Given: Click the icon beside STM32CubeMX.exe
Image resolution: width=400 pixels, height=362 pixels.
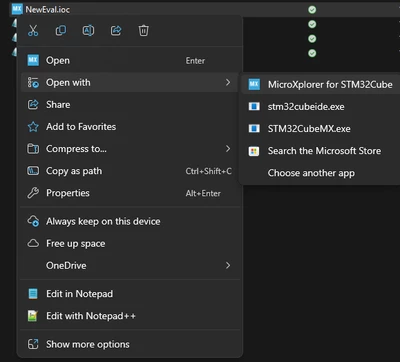Looking at the screenshot, I should (x=254, y=129).
